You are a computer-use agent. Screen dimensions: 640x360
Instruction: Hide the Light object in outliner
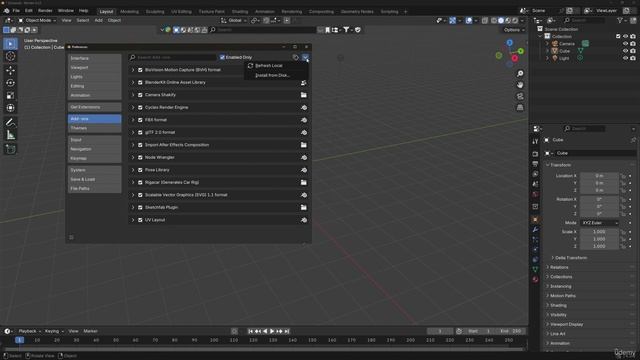tap(625, 58)
